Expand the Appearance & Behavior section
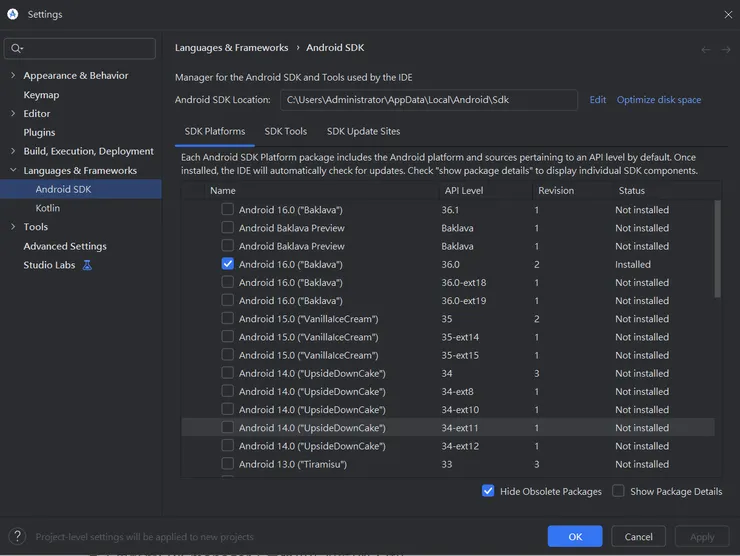The width and height of the screenshot is (740, 556). (x=12, y=76)
